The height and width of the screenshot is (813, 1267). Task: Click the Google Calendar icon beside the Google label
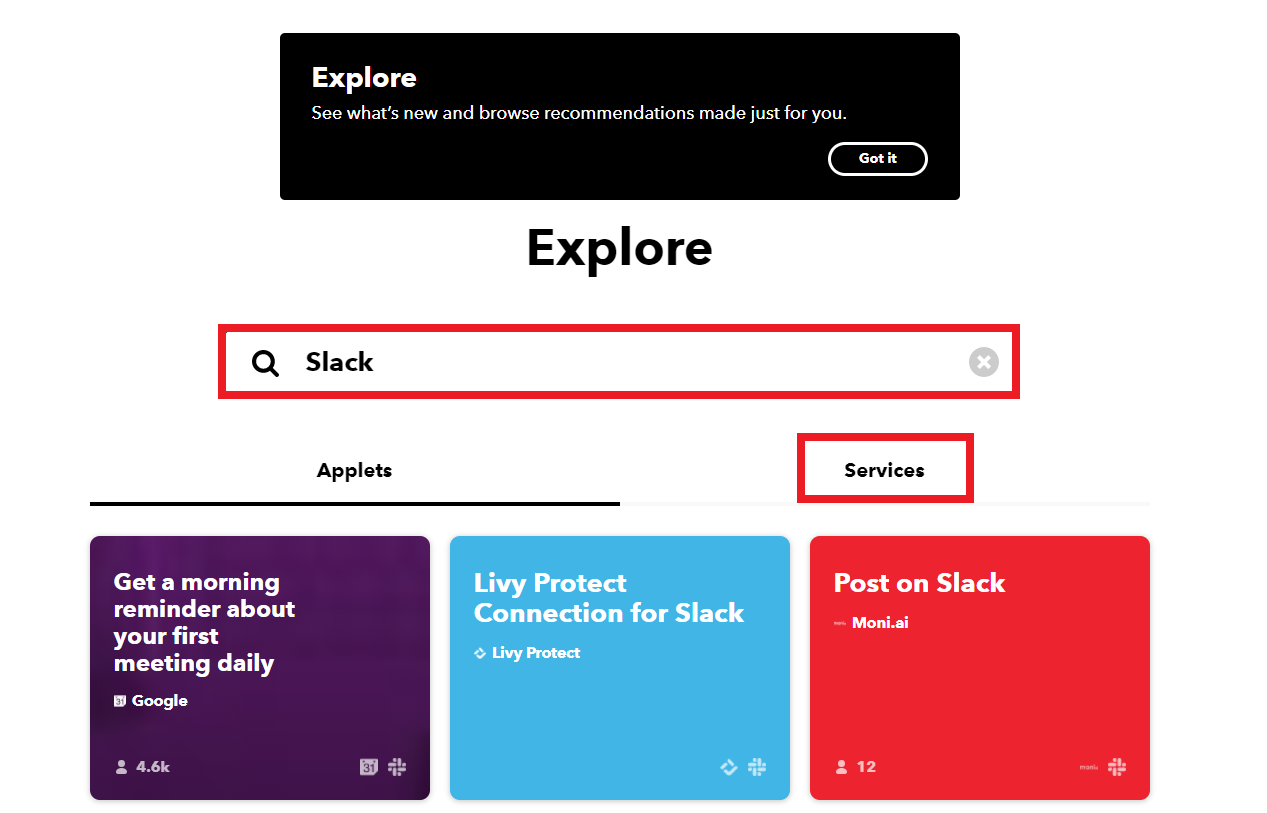tap(119, 700)
